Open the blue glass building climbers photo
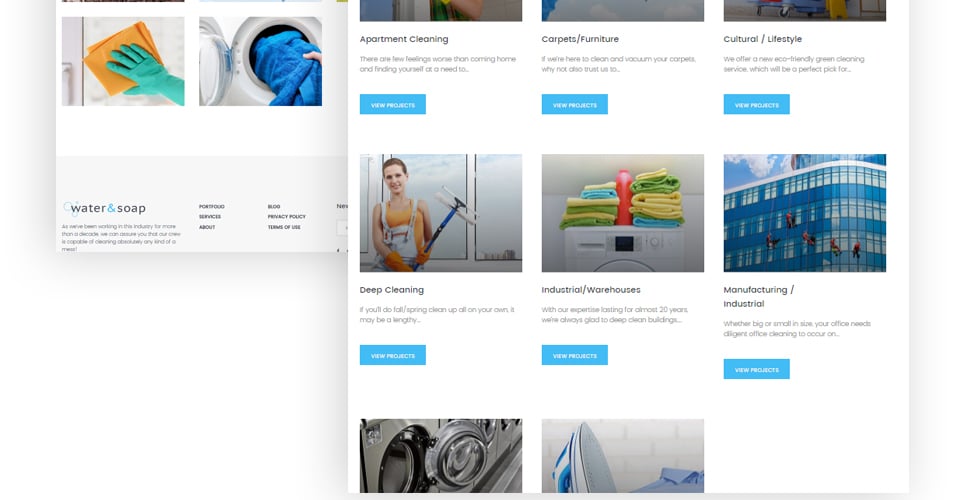Screen dimensions: 965x500 (805, 213)
